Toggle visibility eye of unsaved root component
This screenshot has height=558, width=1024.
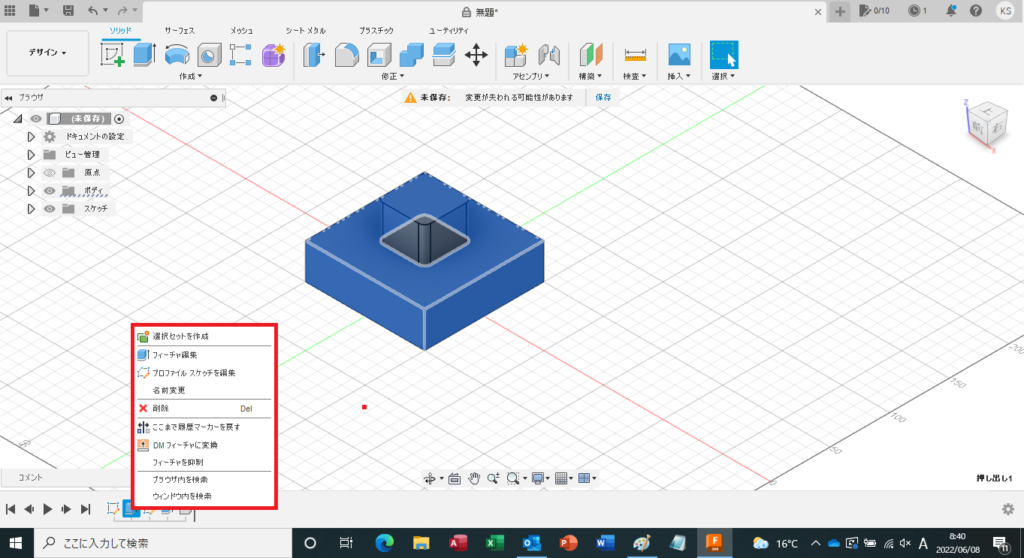[36, 119]
